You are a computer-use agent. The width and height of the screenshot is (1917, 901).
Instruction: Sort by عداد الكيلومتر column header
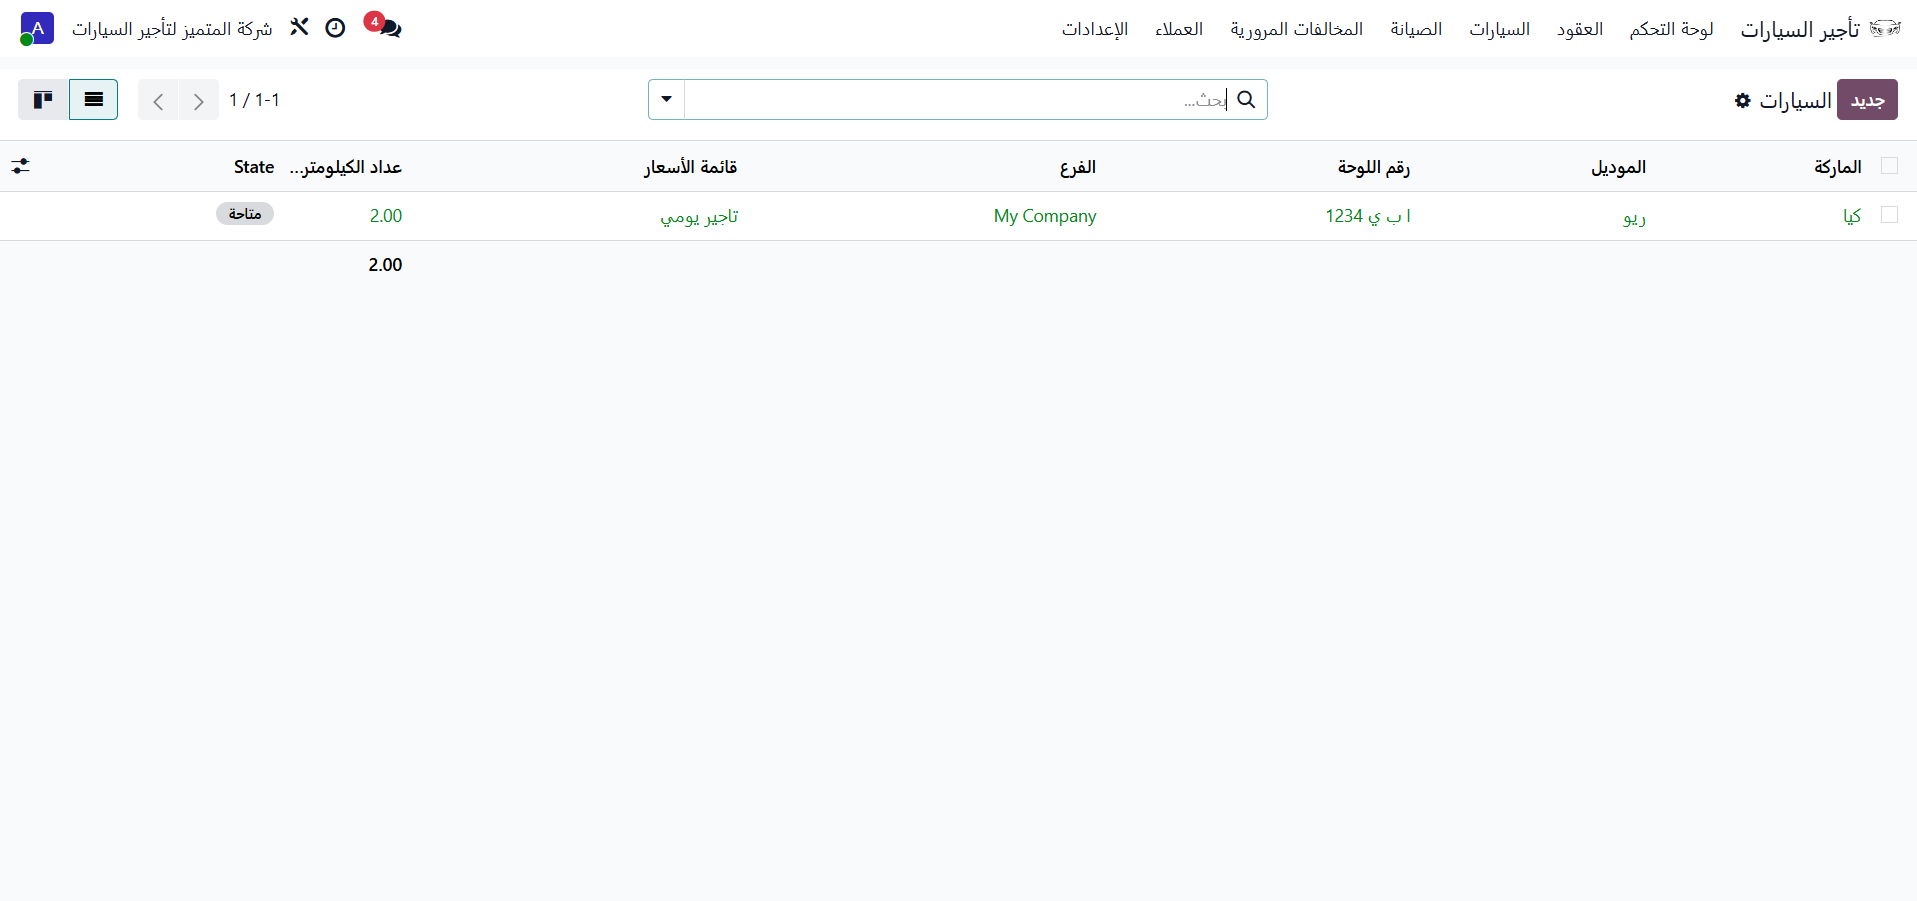coord(346,166)
